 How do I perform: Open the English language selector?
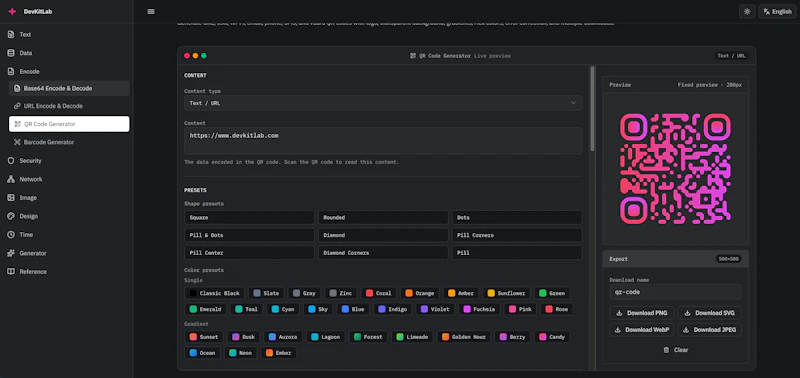pos(777,11)
